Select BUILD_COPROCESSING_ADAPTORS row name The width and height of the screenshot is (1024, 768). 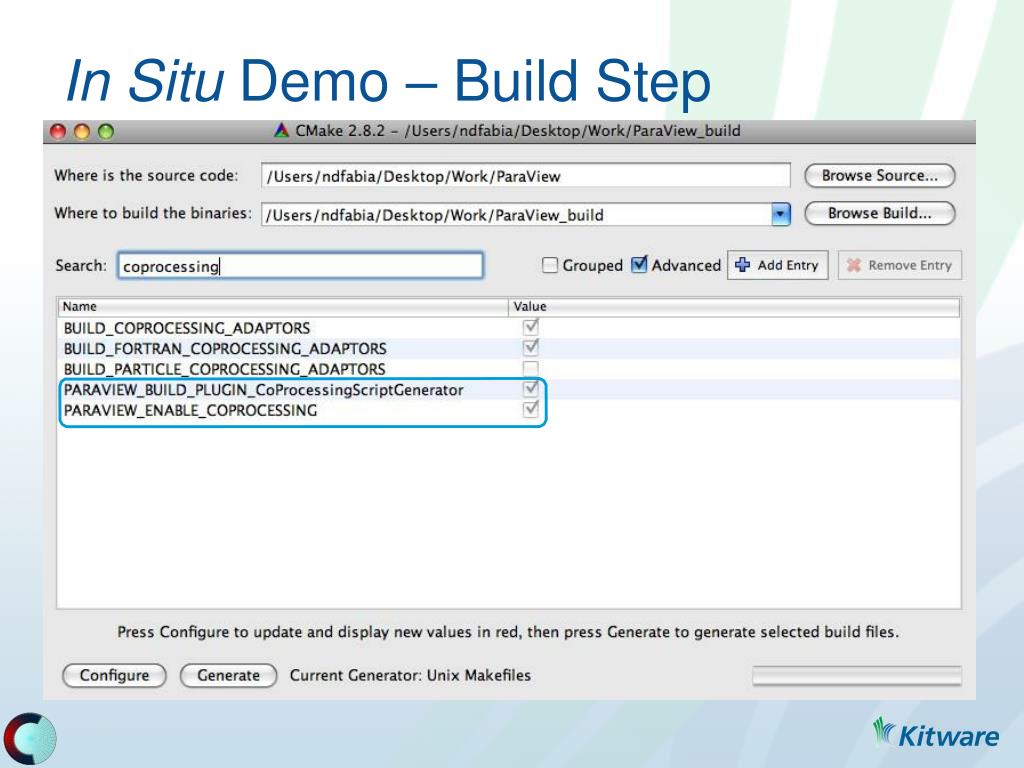[187, 328]
